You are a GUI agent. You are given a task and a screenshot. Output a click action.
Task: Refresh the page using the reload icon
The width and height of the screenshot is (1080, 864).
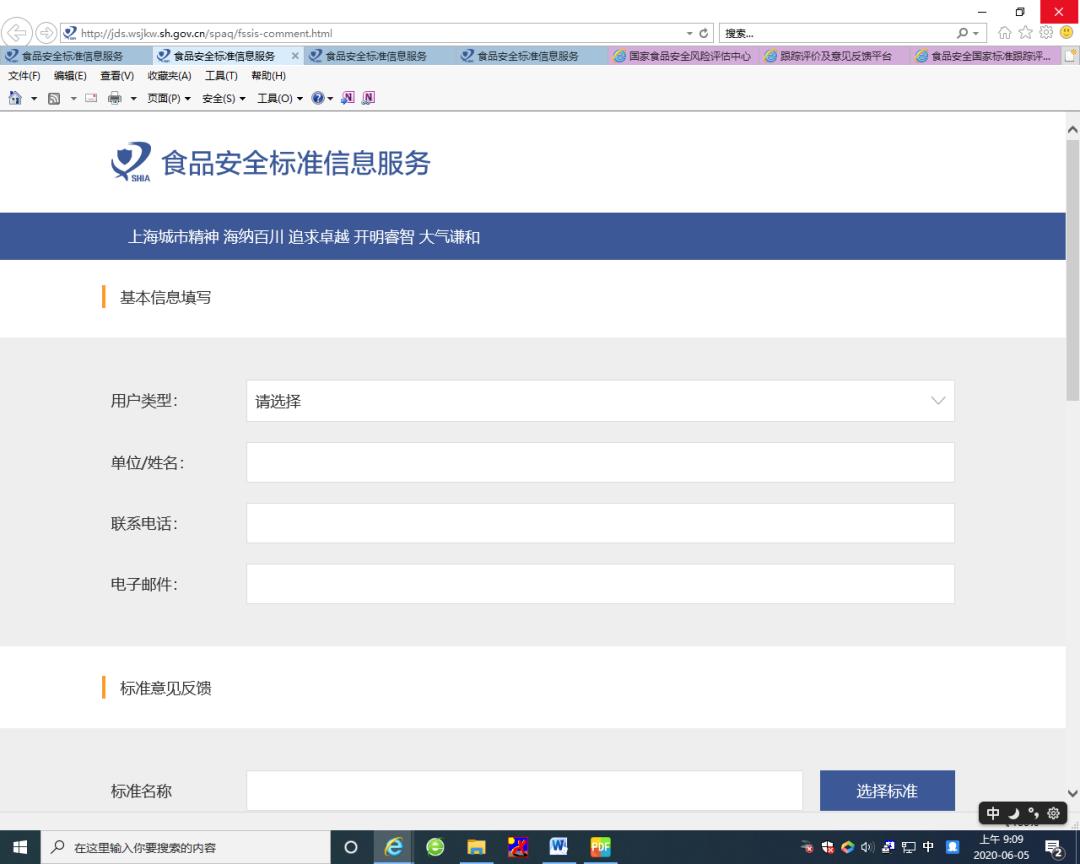(703, 33)
